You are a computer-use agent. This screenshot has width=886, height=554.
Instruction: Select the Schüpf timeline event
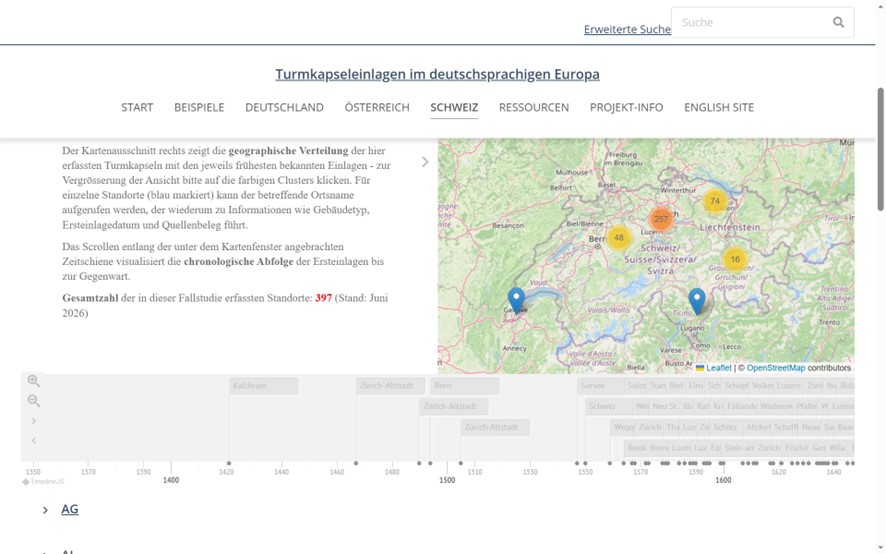[x=736, y=386]
